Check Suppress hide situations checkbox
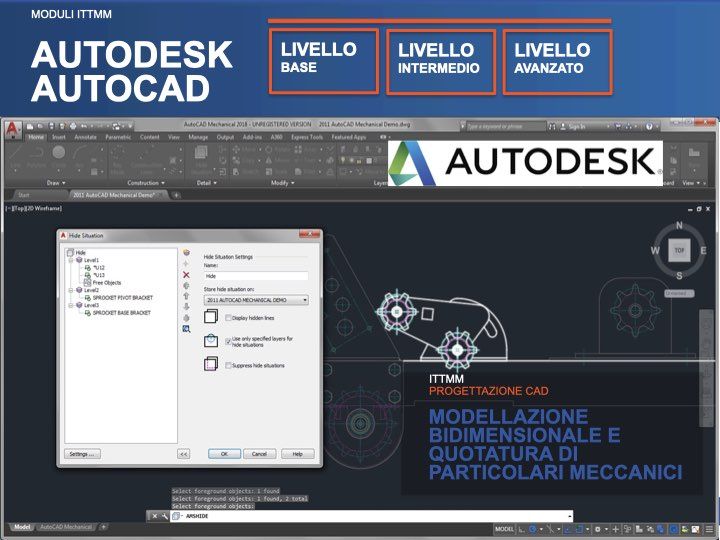 click(228, 366)
